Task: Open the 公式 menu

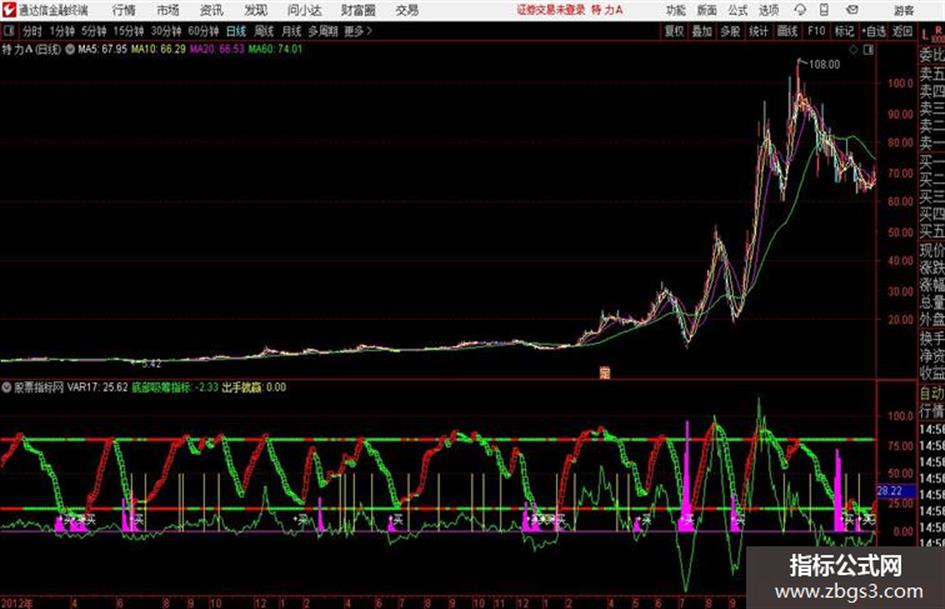Action: coord(738,10)
